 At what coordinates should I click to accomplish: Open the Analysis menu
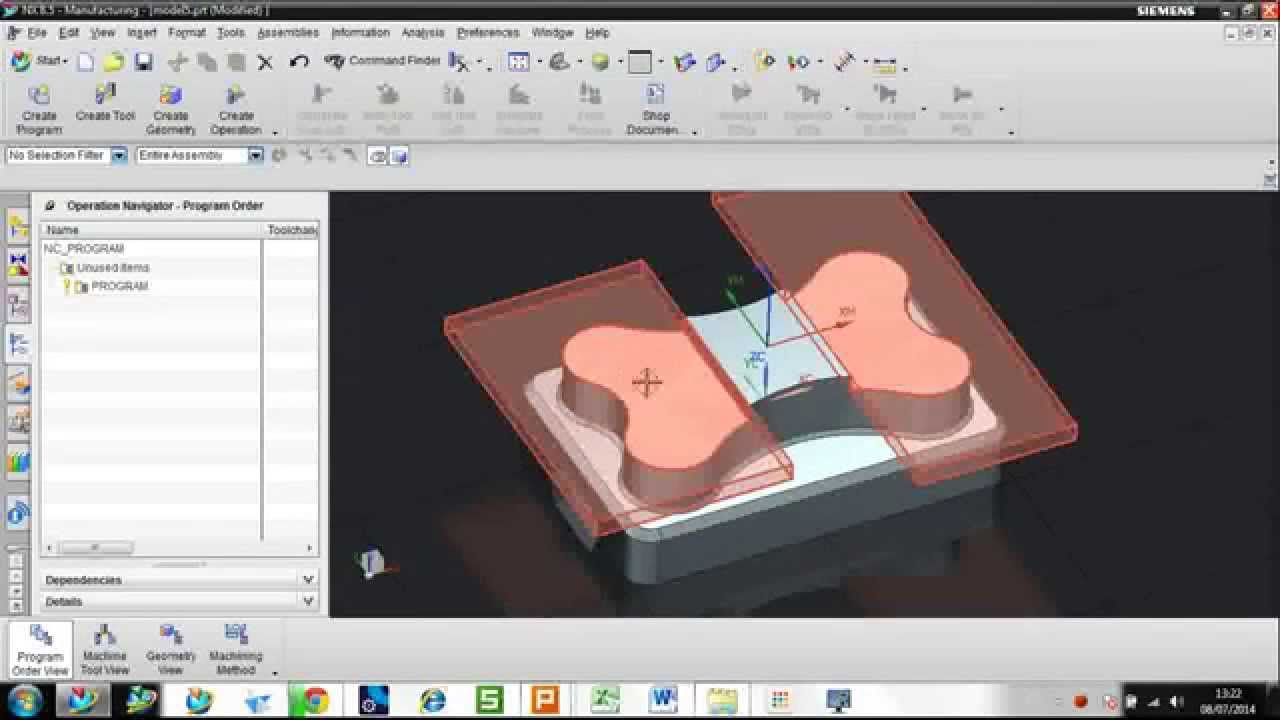(423, 33)
